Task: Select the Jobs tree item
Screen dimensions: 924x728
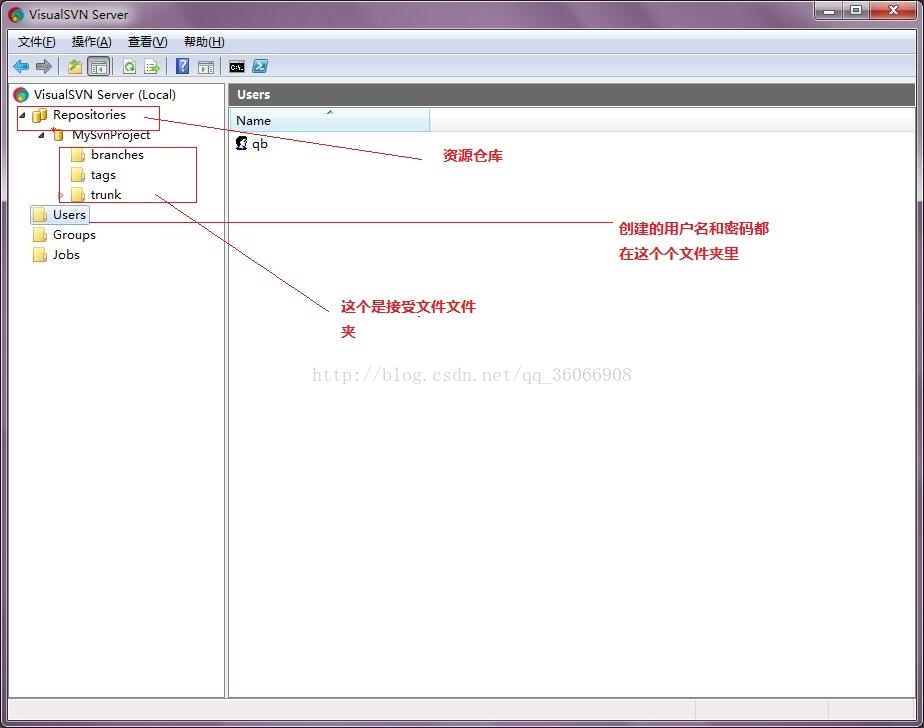Action: pos(66,255)
